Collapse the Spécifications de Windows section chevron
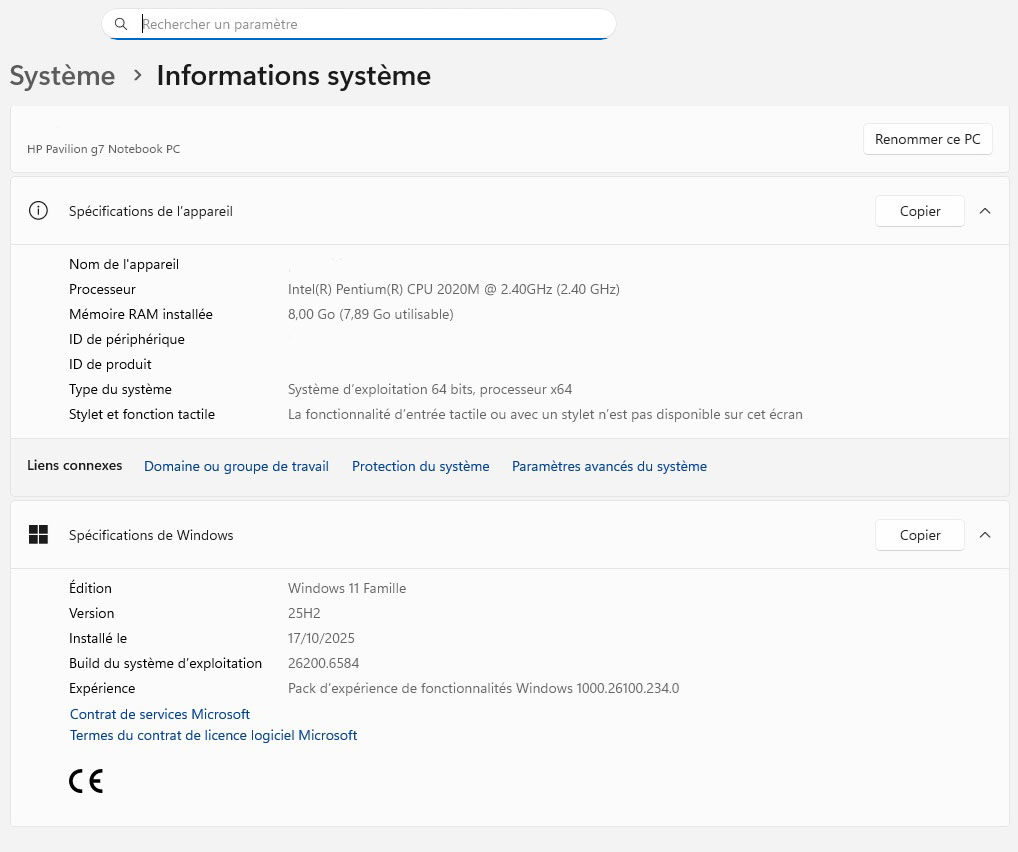Viewport: 1018px width, 852px height. 985,535
